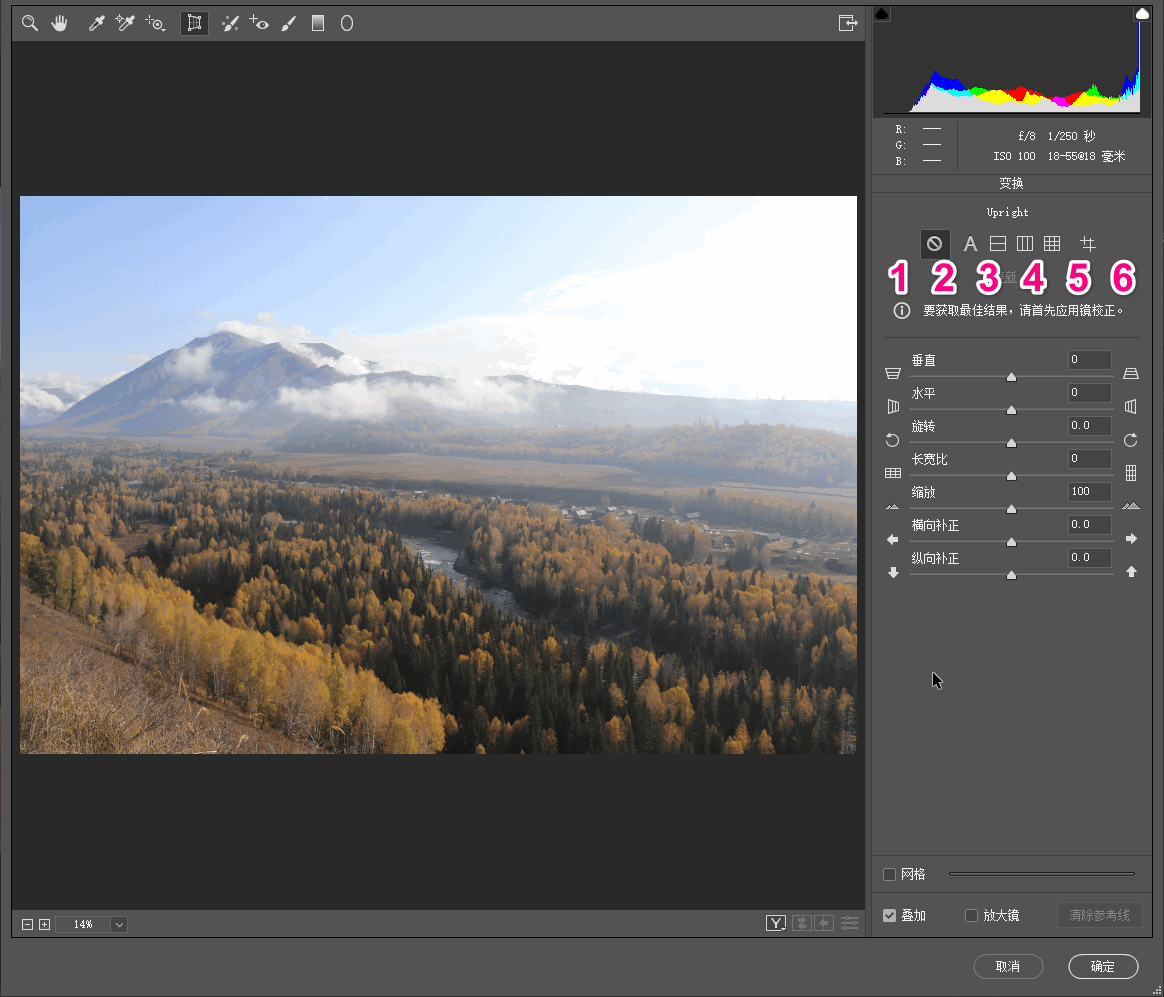Toggle the highlight clipping warning in the histogram

click(x=1142, y=14)
